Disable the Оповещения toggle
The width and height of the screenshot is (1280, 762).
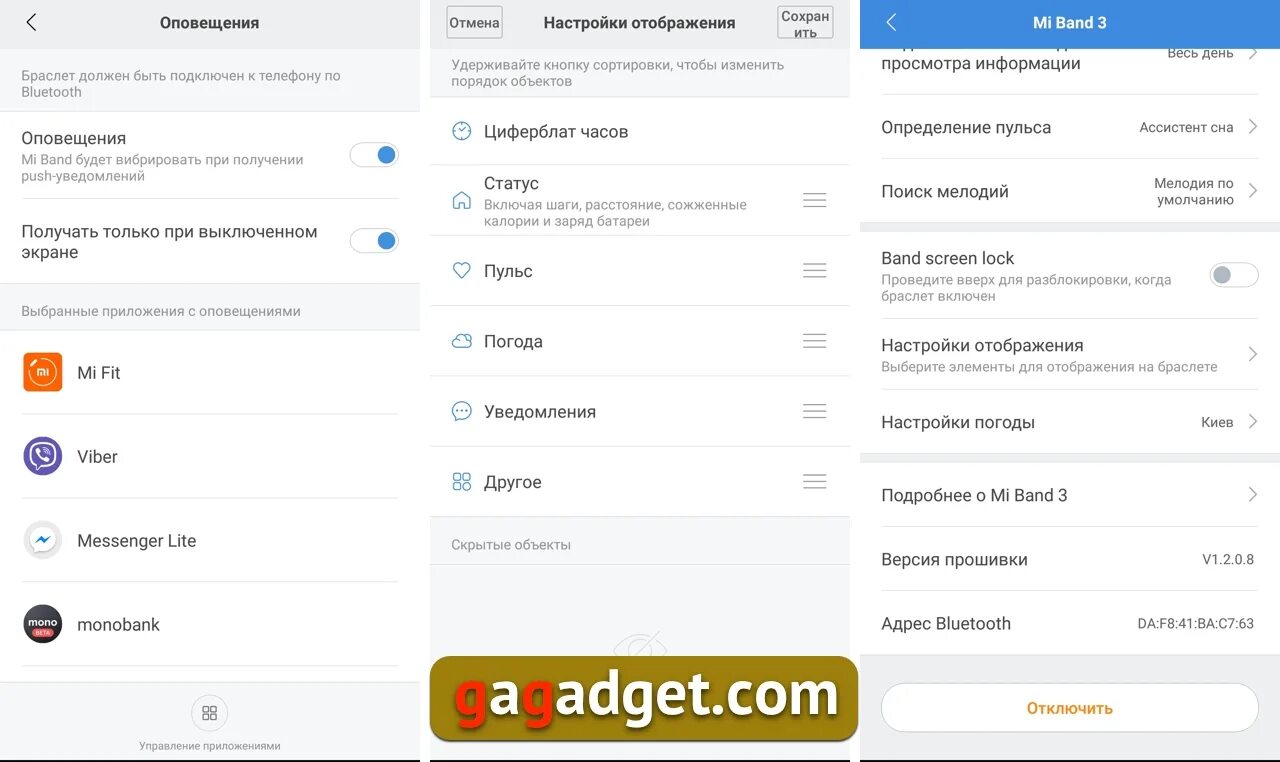pyautogui.click(x=374, y=155)
